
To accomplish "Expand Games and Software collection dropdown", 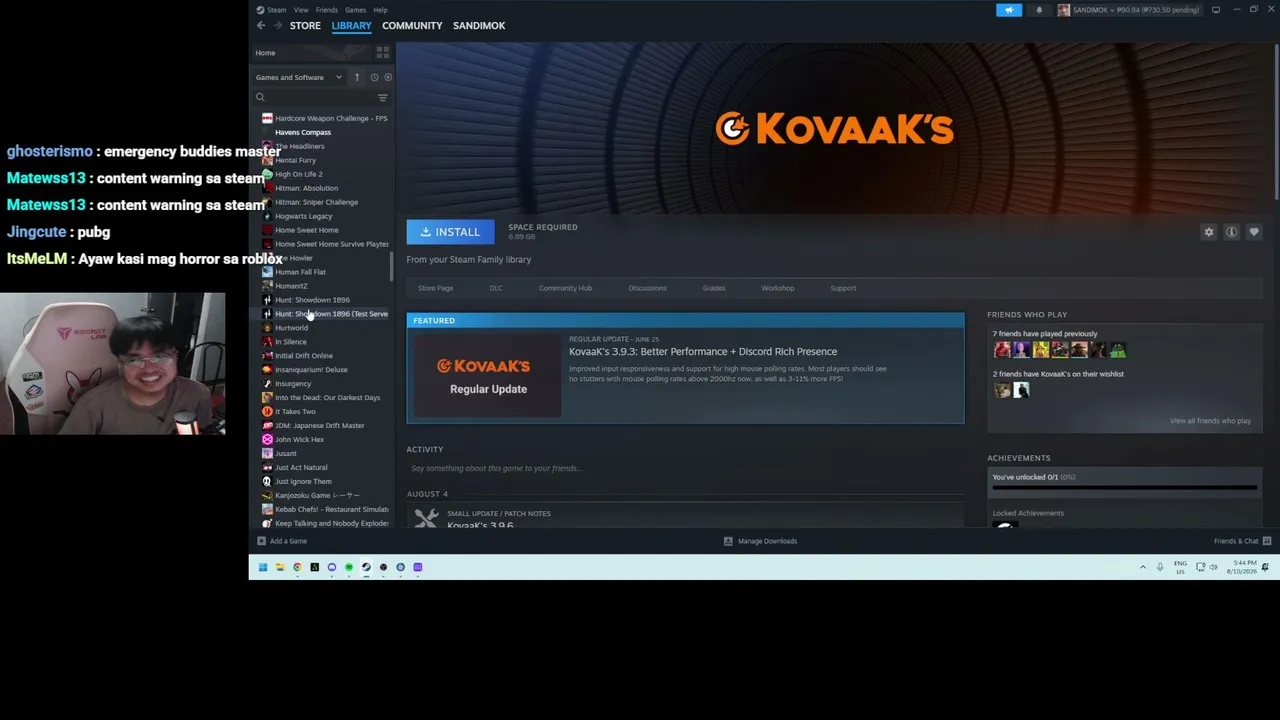I will point(338,77).
